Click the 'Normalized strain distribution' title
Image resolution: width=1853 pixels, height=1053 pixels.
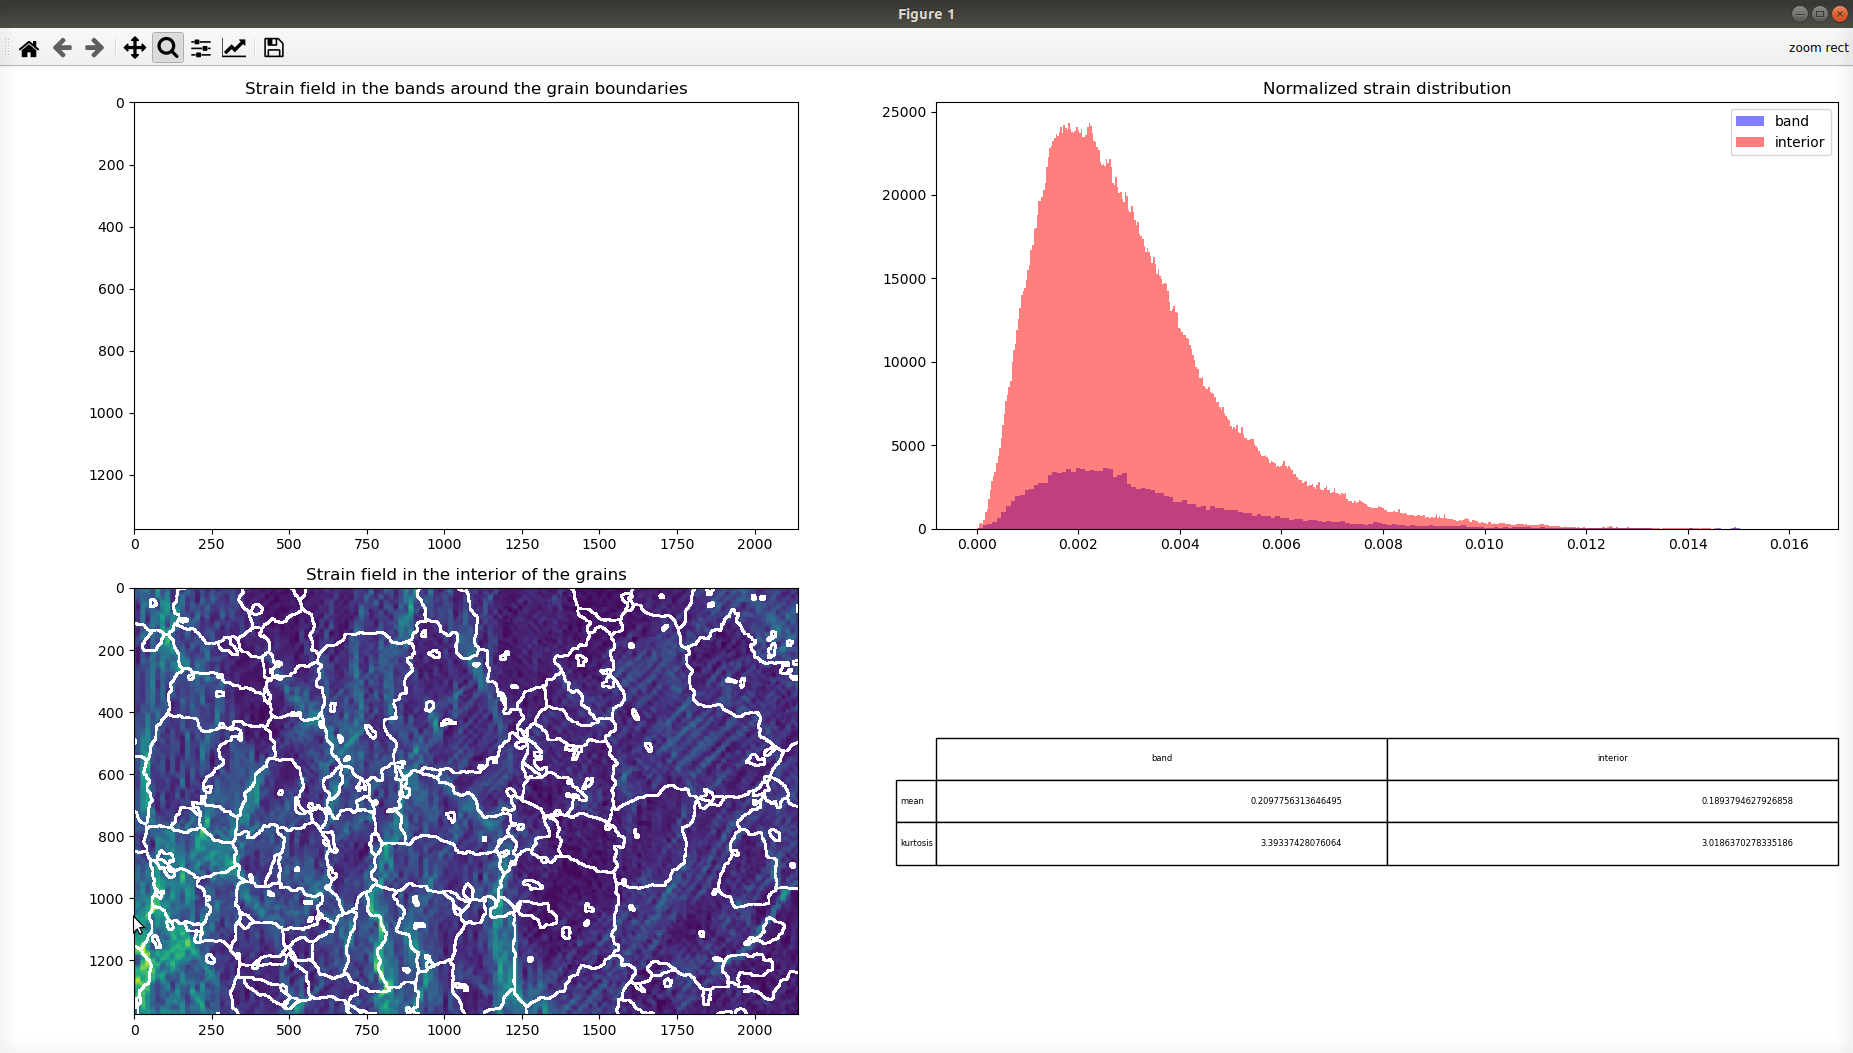(1386, 88)
